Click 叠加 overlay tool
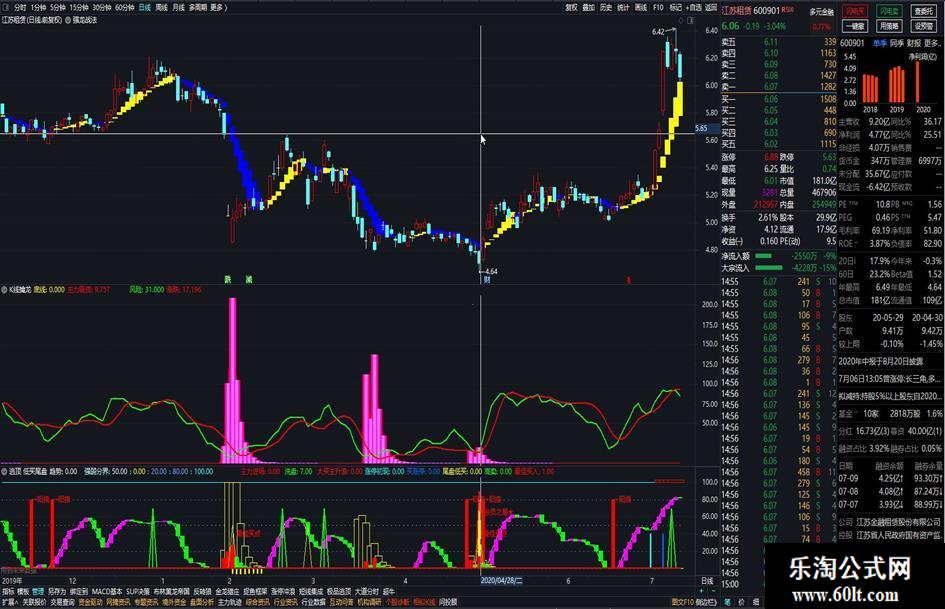Screen dimensions: 945x609 pyautogui.click(x=589, y=7)
